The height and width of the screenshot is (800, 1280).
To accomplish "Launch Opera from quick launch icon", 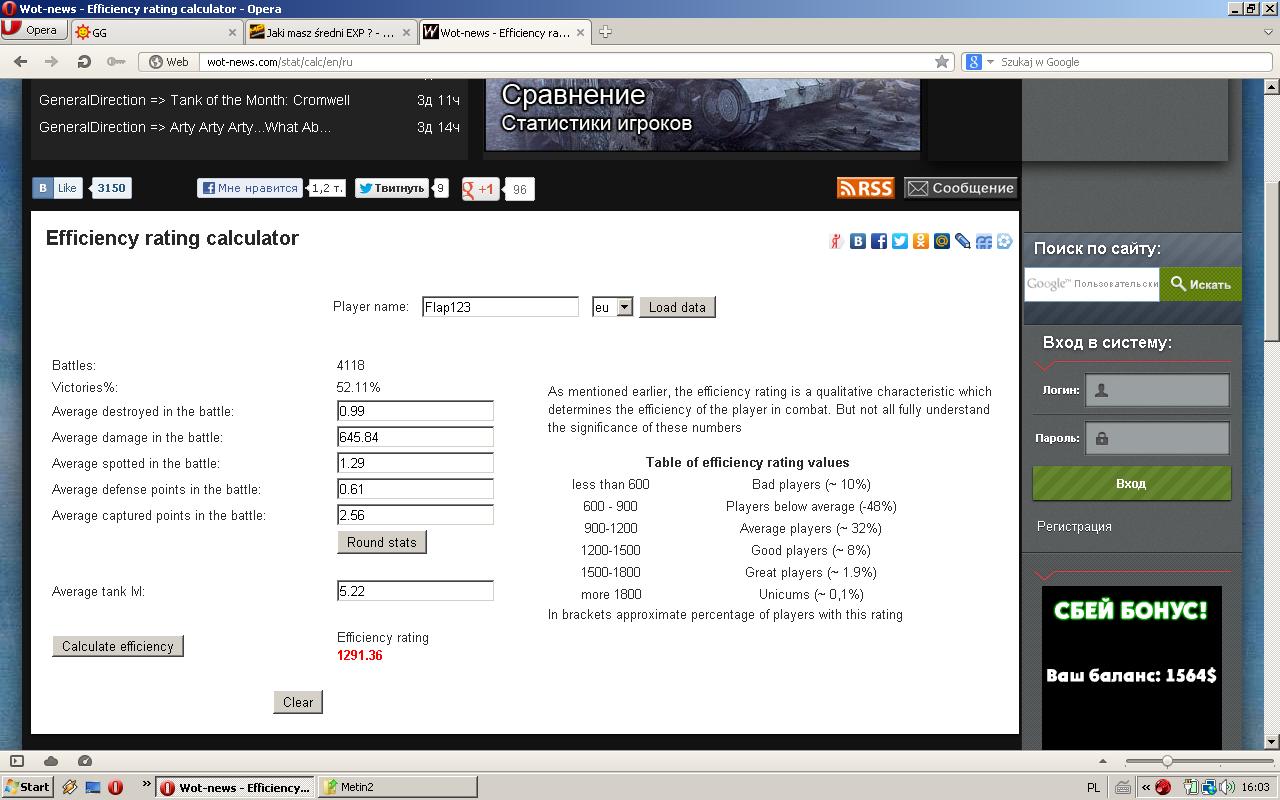I will coord(116,787).
